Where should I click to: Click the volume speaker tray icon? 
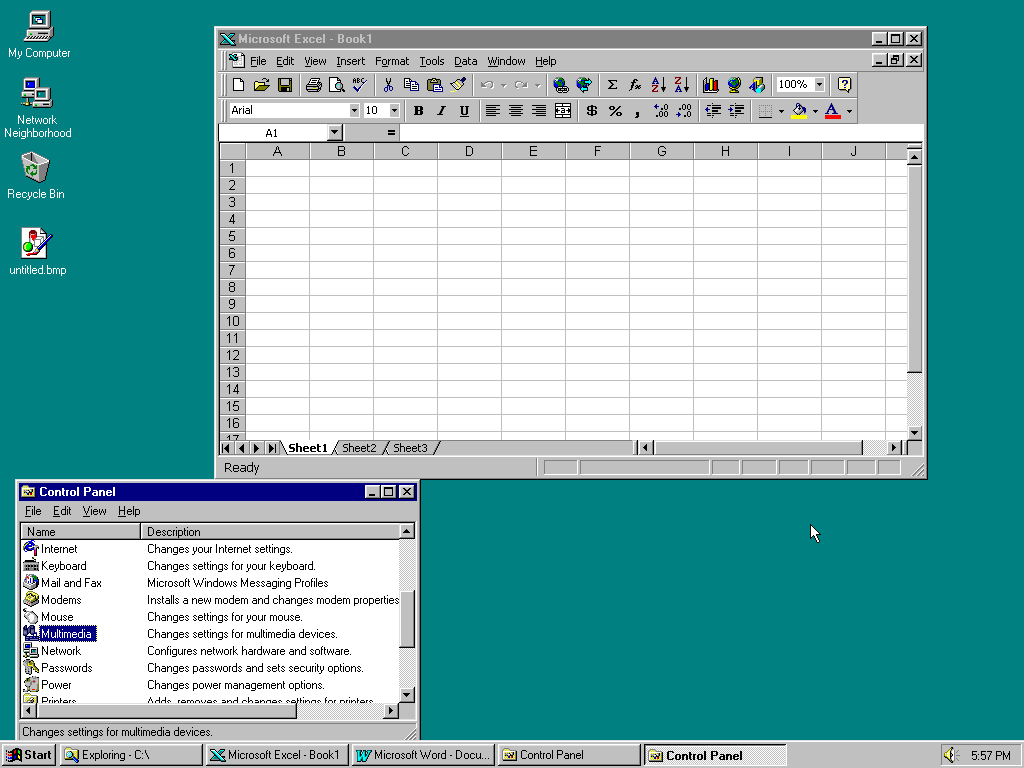coord(951,755)
